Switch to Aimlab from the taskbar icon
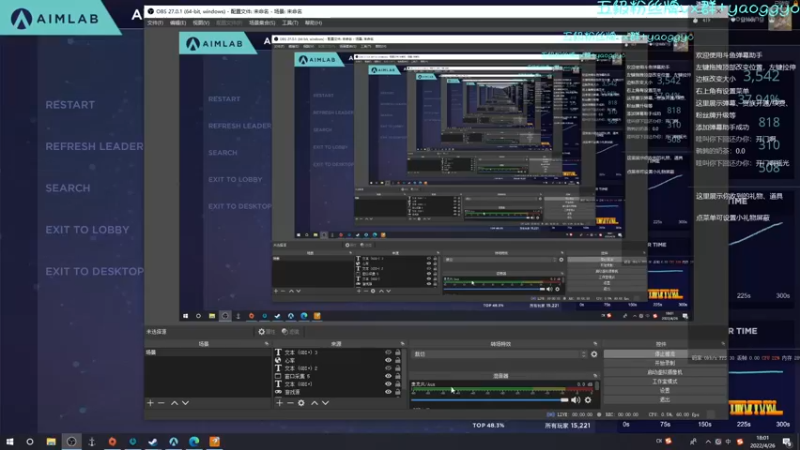800x450 pixels. tap(173, 442)
